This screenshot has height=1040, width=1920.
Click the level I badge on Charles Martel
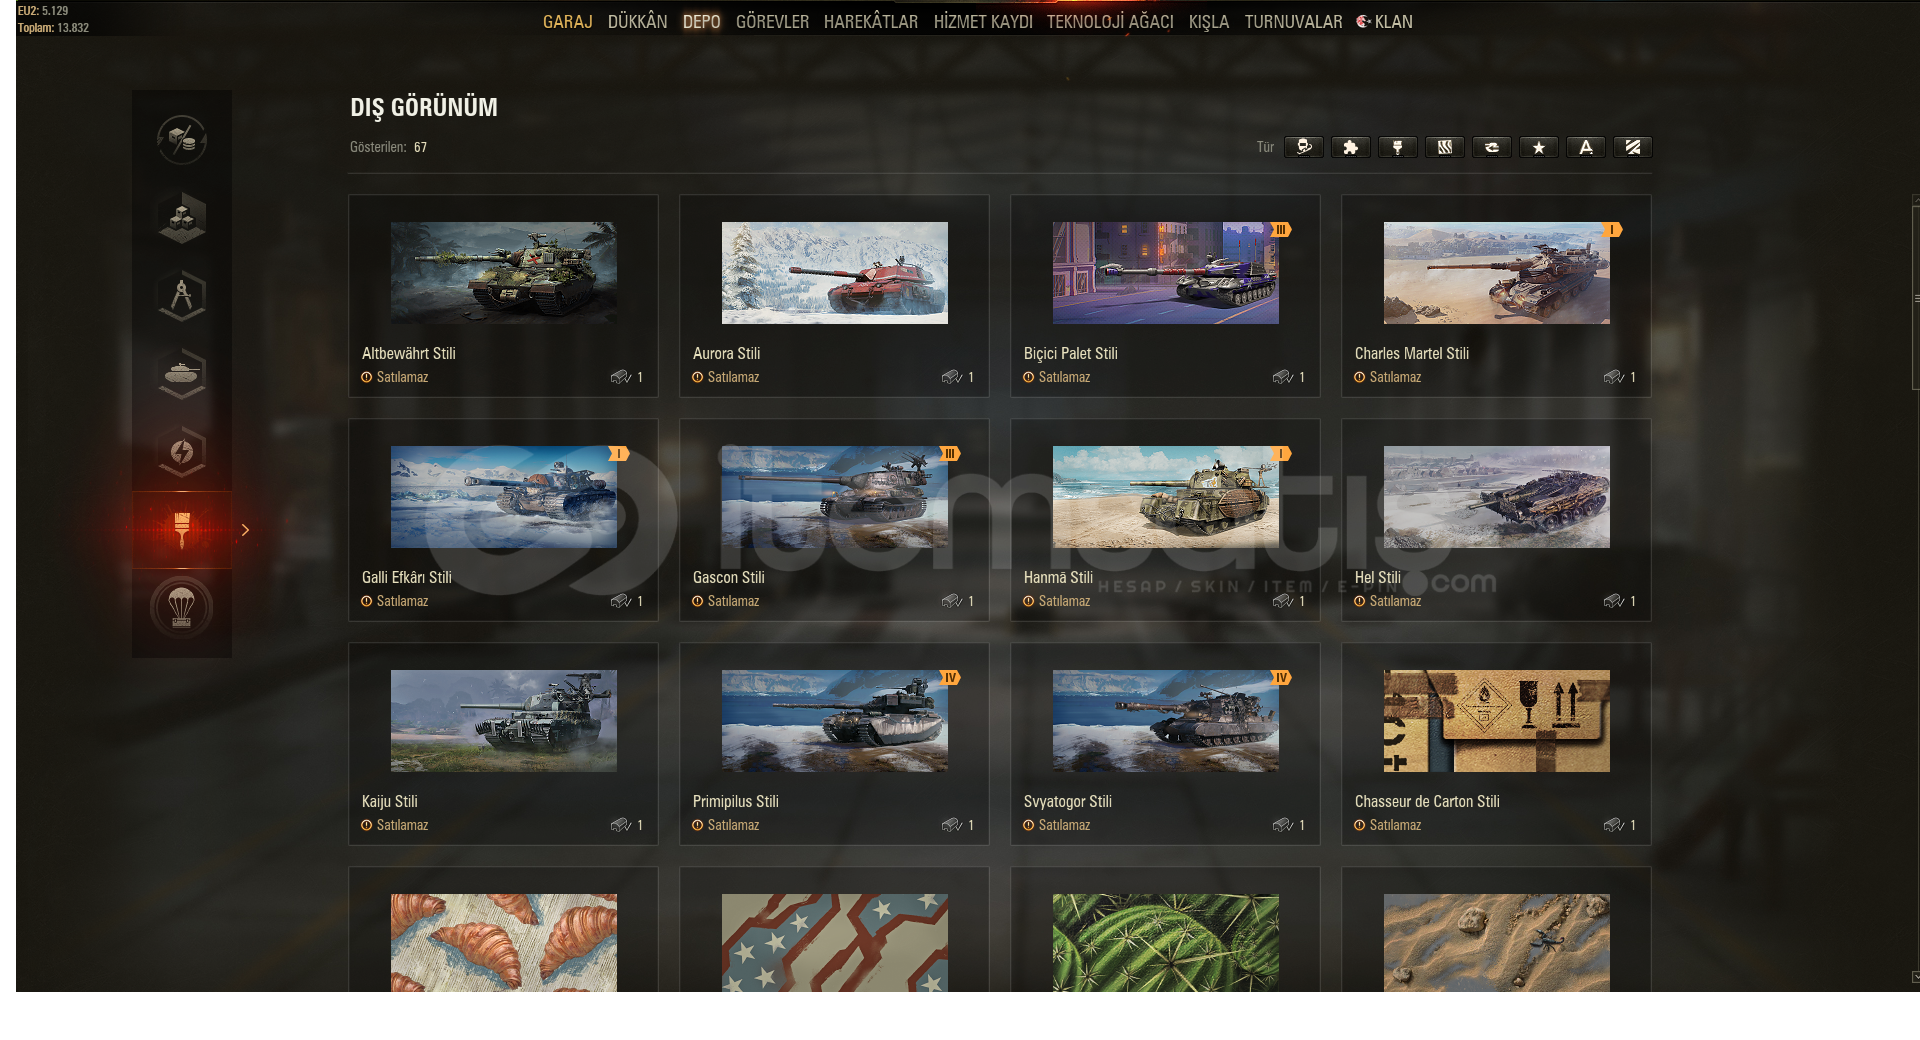pyautogui.click(x=1612, y=230)
